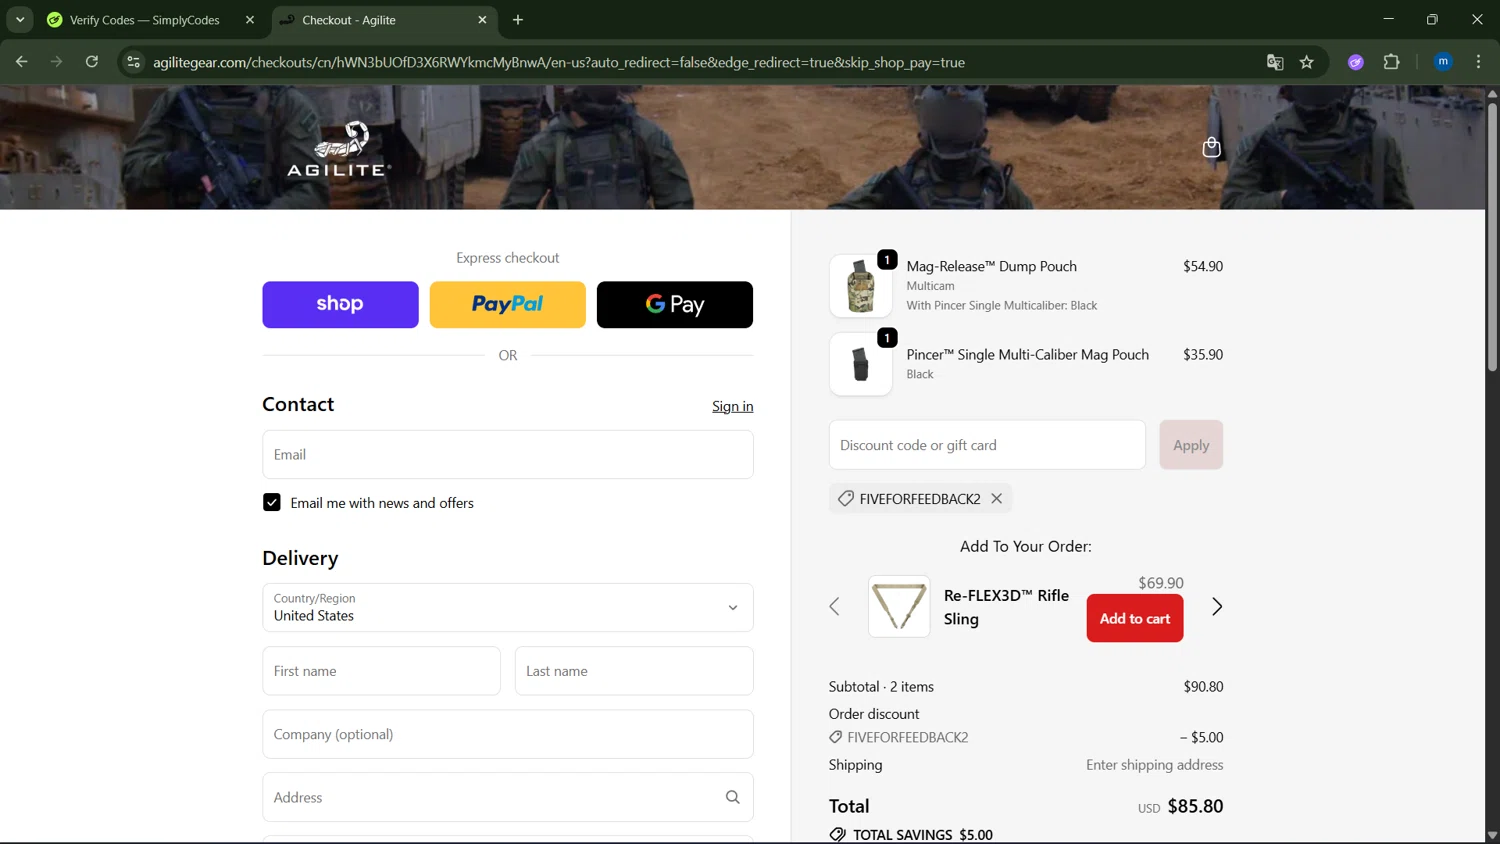Viewport: 1500px width, 844px height.
Task: Click the Sign in link
Action: click(733, 406)
